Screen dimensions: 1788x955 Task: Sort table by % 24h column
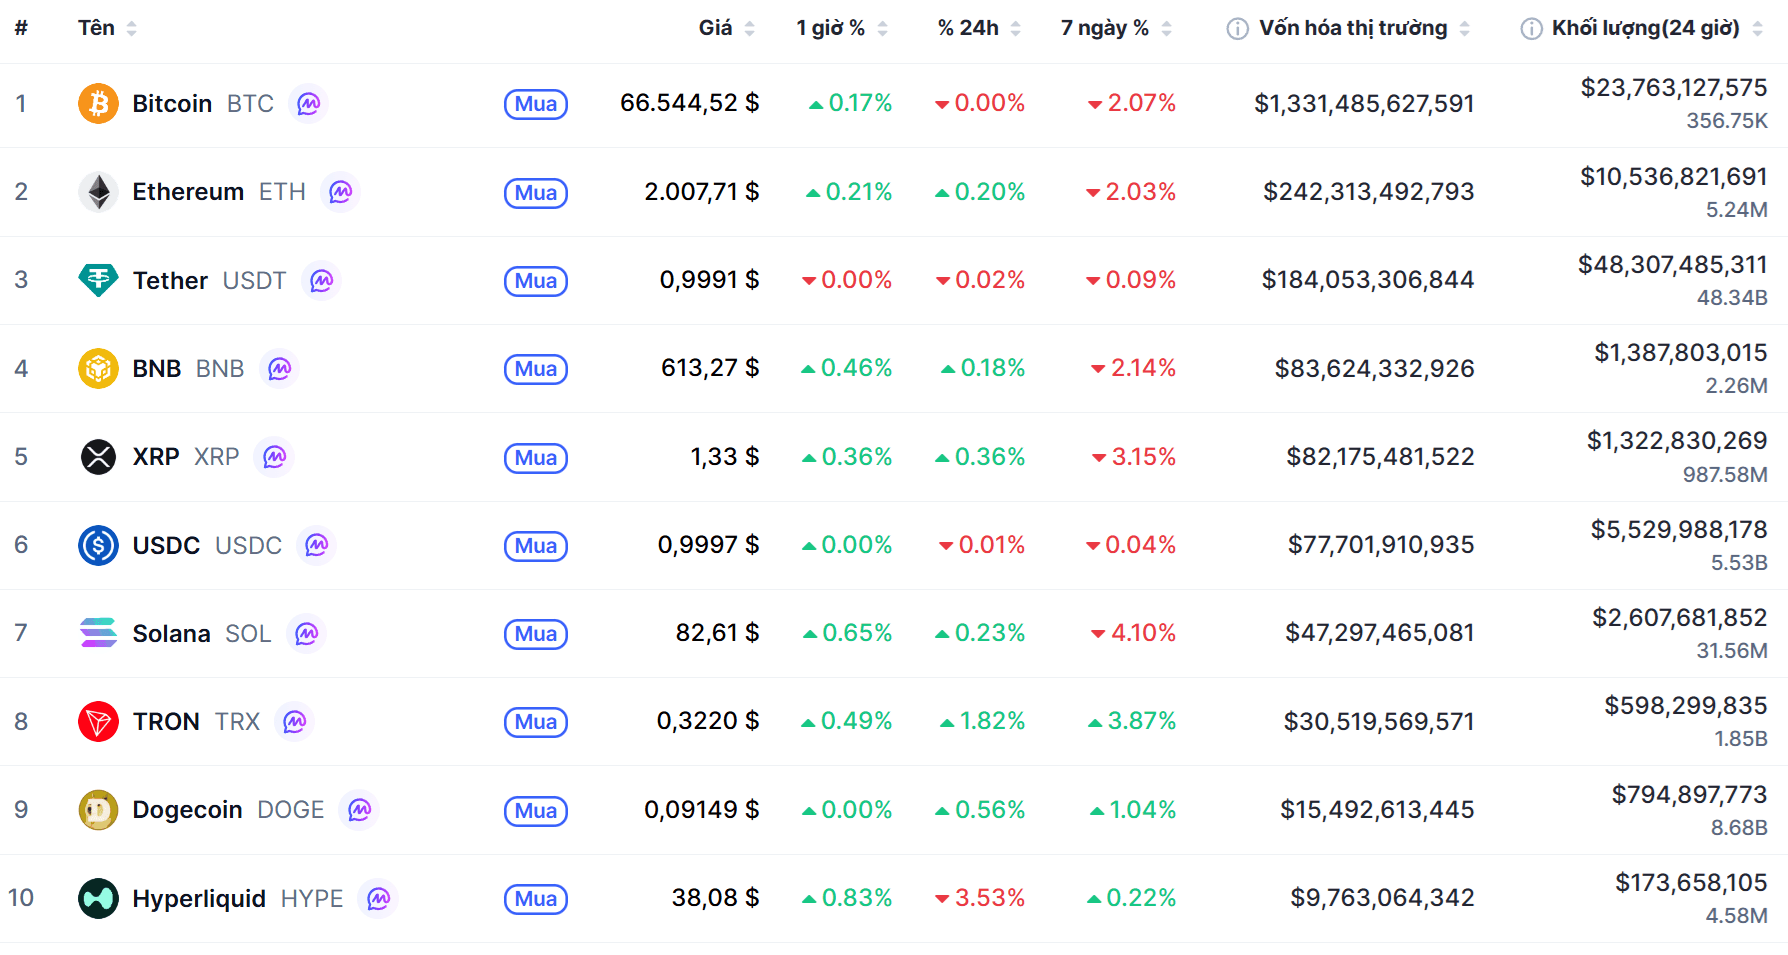tap(979, 28)
